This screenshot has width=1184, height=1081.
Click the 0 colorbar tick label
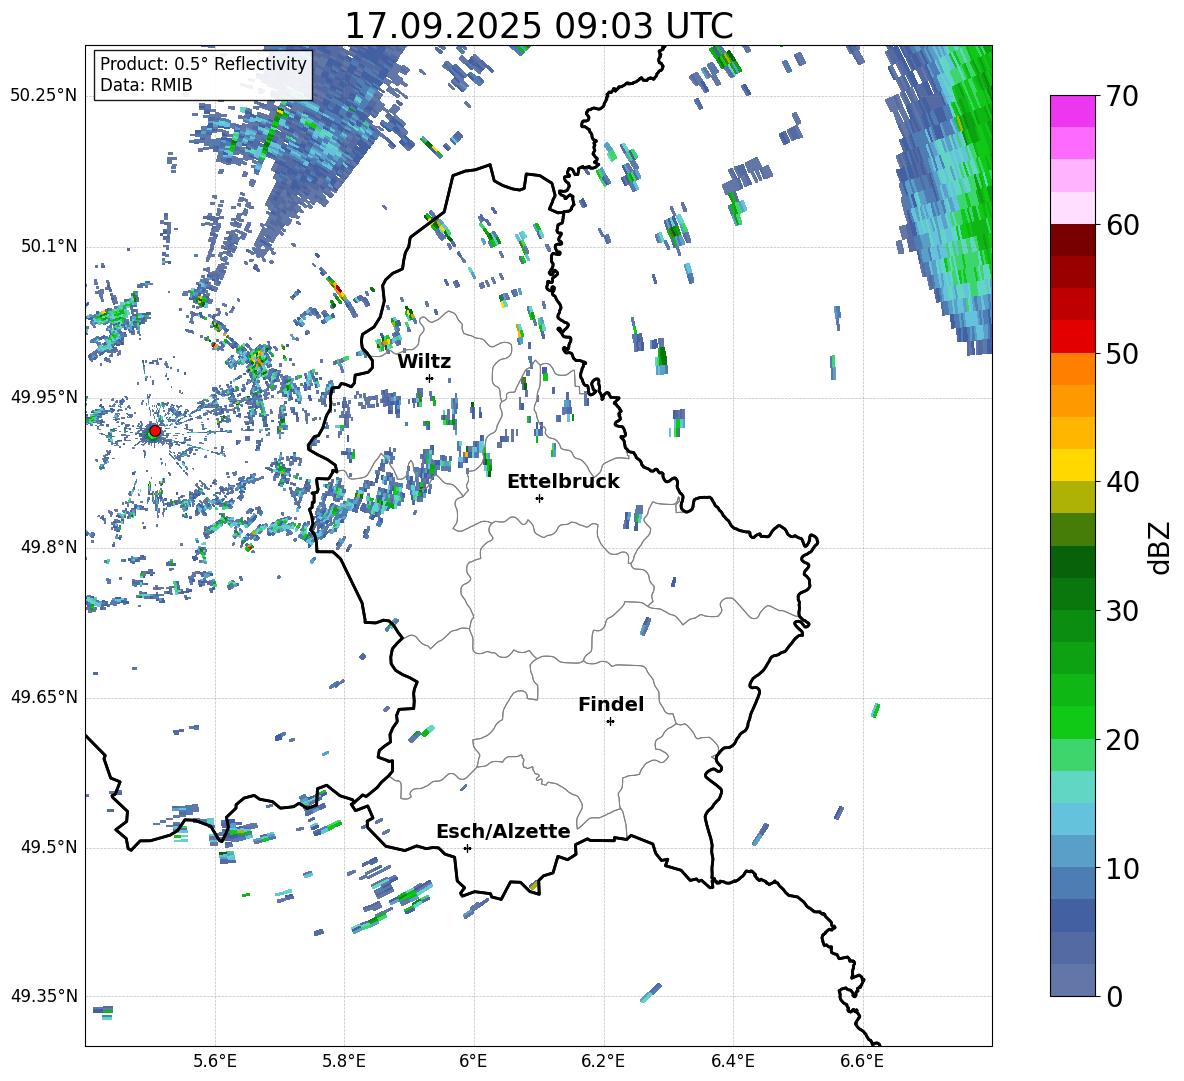(1114, 997)
